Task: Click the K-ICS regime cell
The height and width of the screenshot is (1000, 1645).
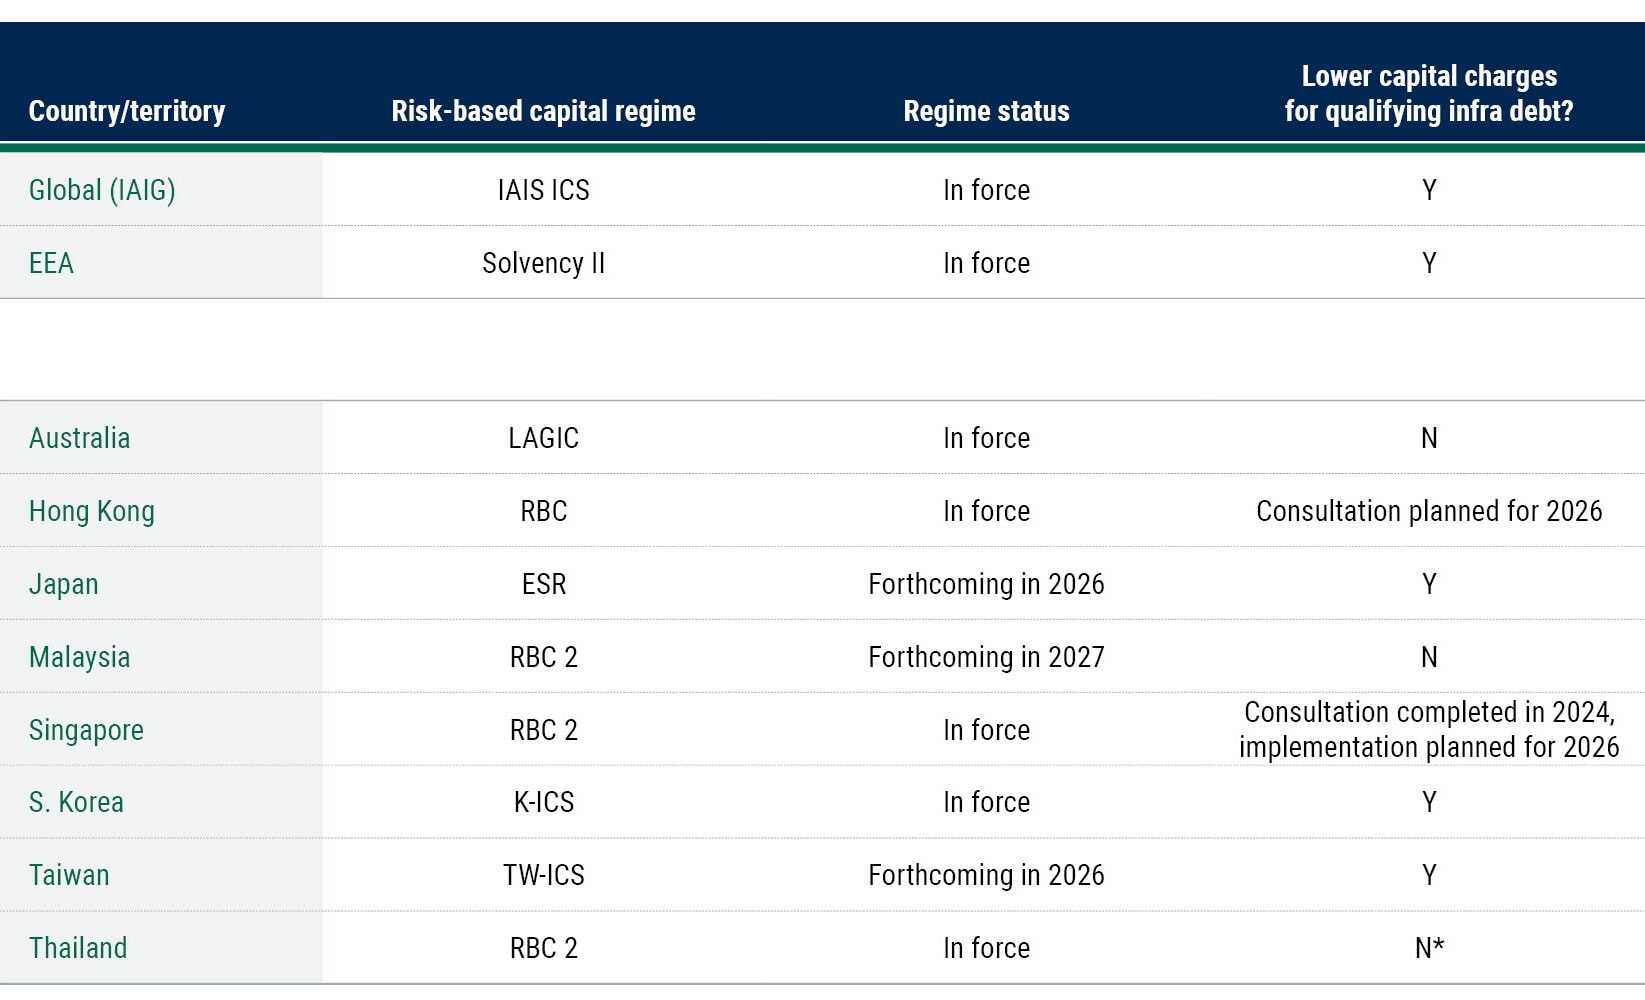Action: (543, 802)
